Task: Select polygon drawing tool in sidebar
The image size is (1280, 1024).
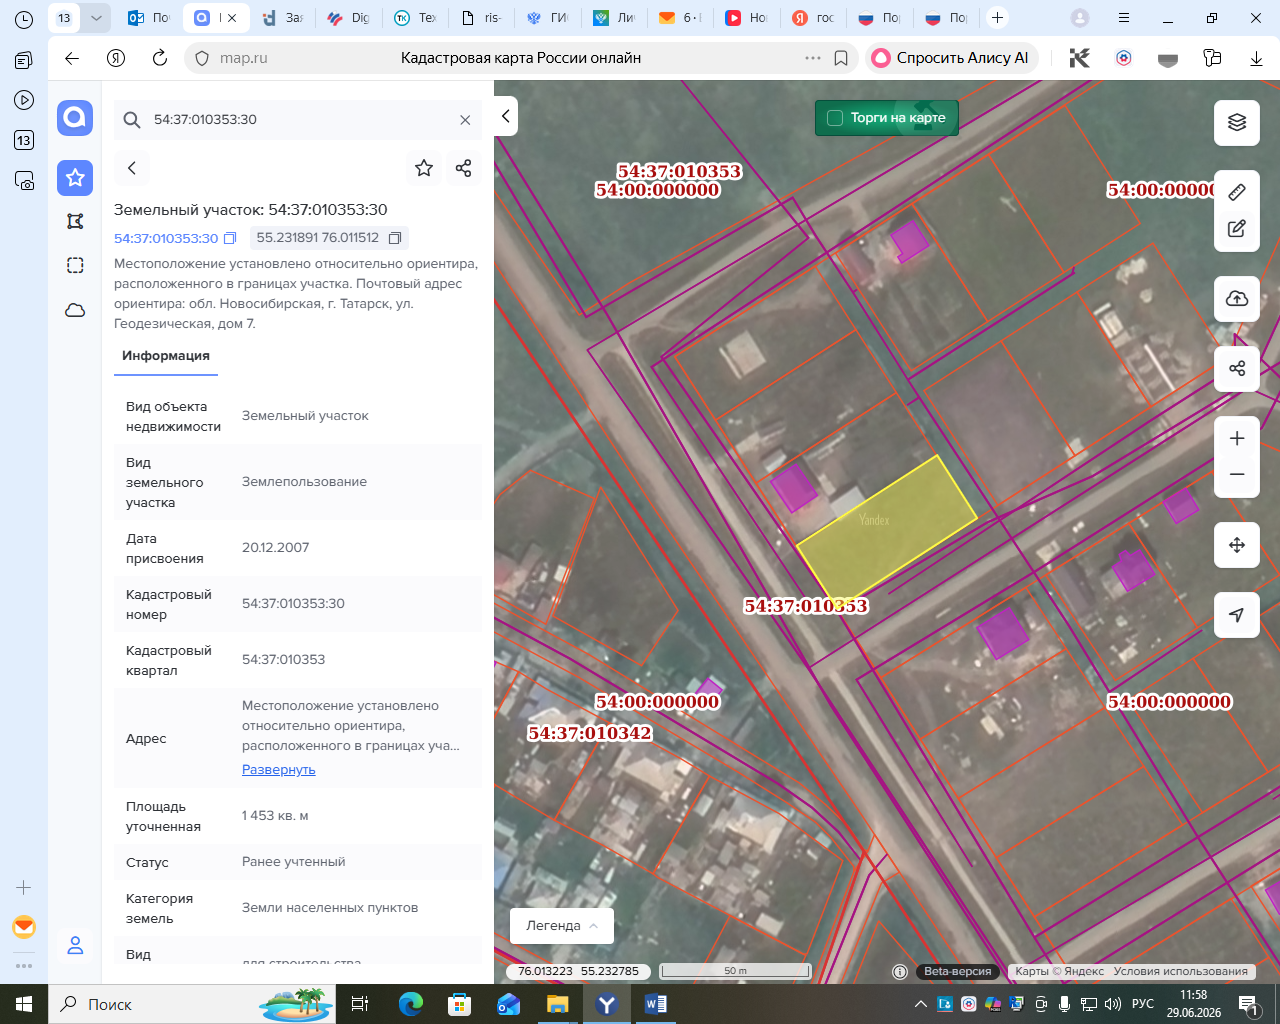Action: (75, 222)
